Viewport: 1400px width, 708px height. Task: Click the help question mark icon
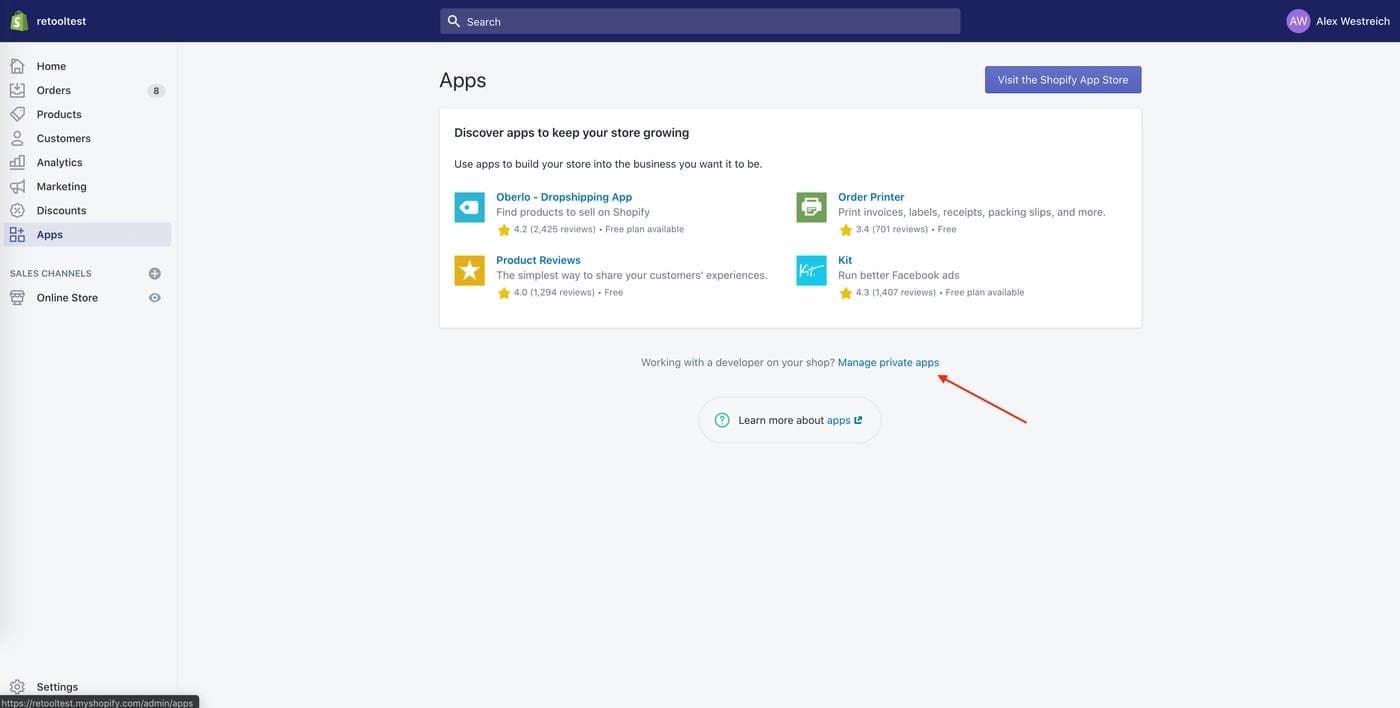pyautogui.click(x=722, y=420)
